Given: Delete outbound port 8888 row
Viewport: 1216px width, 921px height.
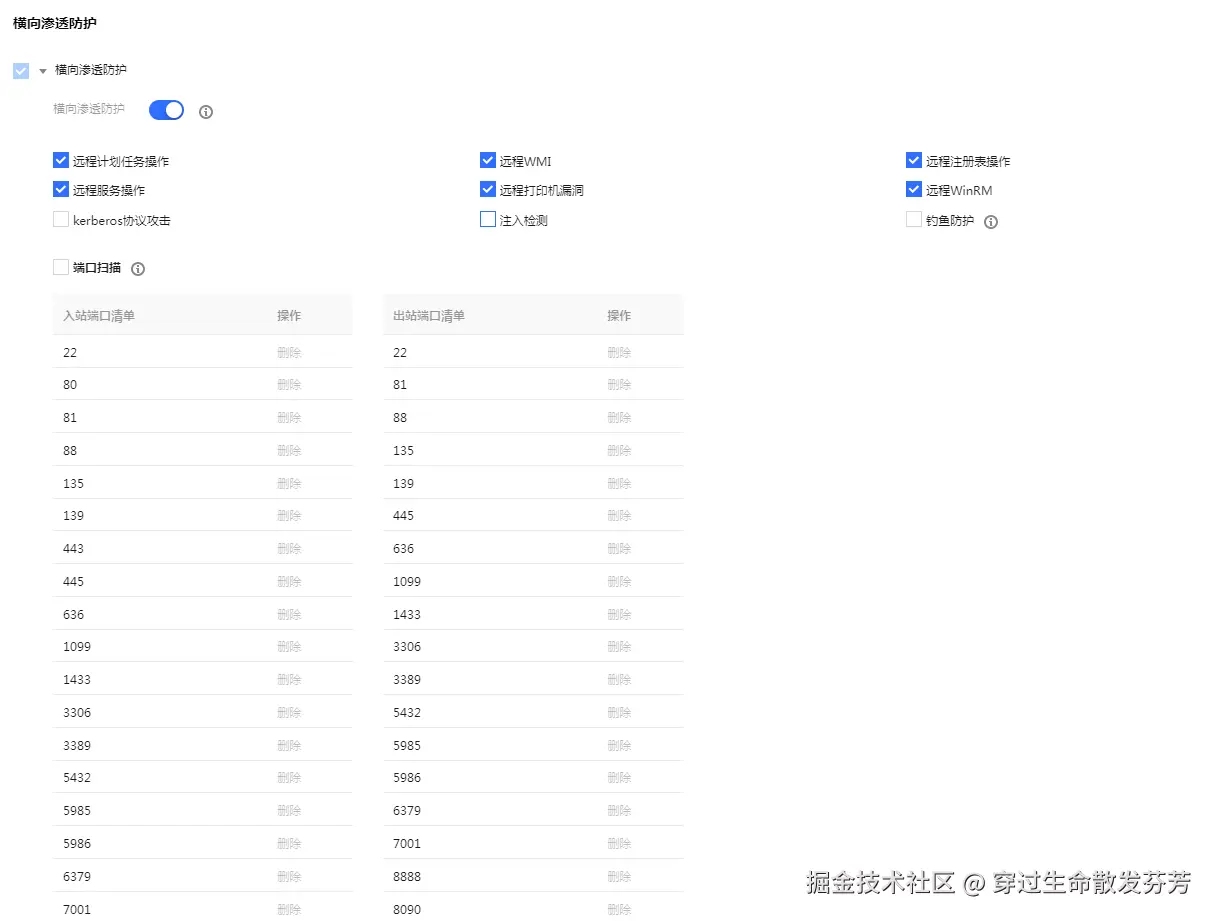Looking at the screenshot, I should click(619, 877).
